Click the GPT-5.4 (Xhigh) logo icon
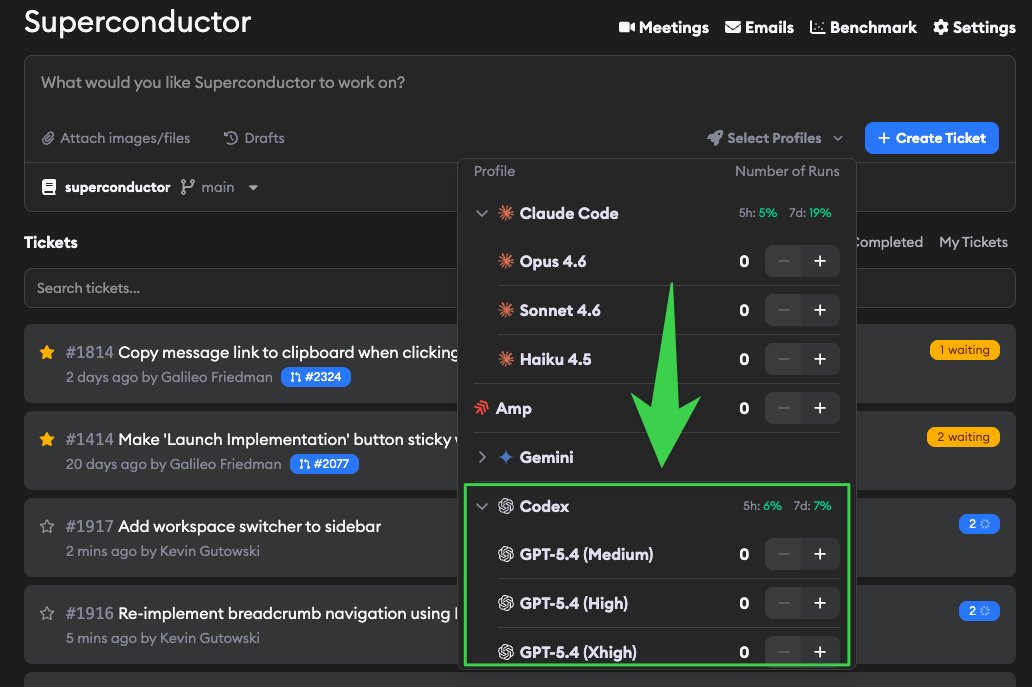 pos(505,652)
